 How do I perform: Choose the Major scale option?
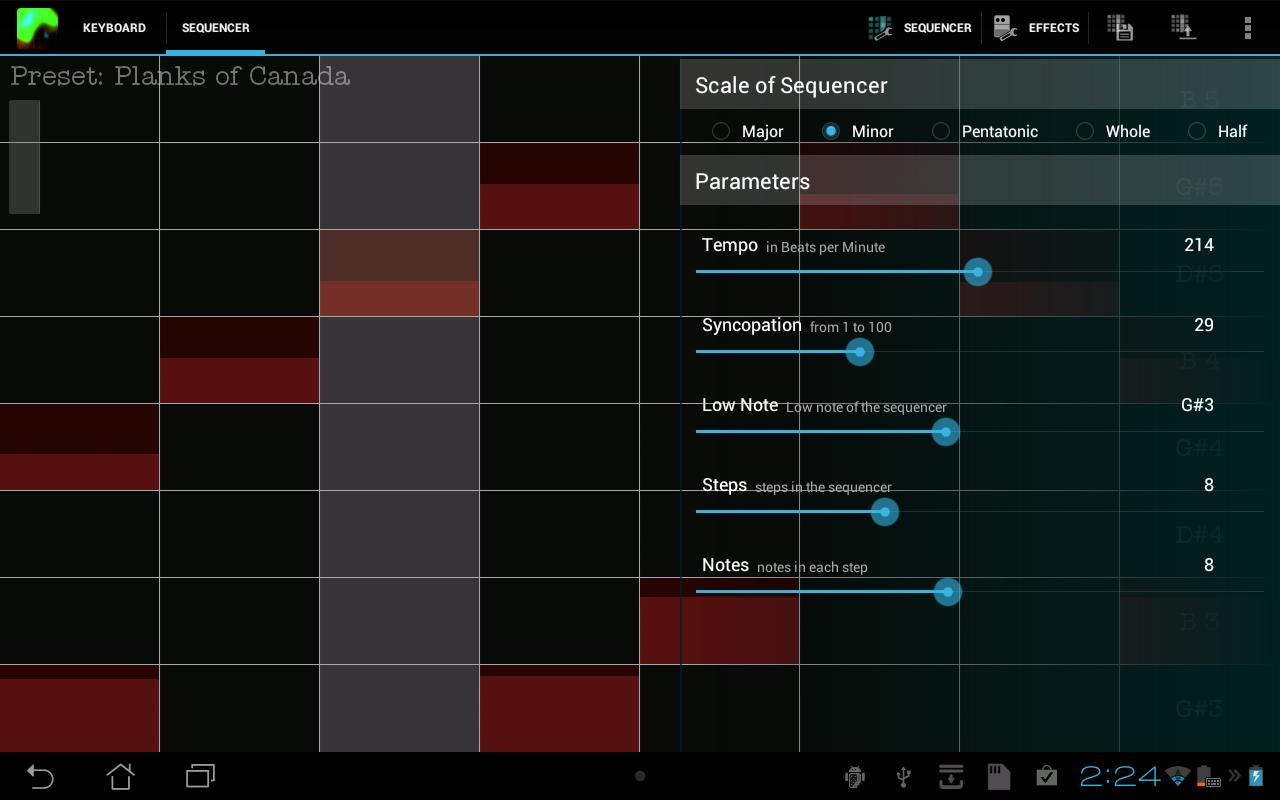747,131
